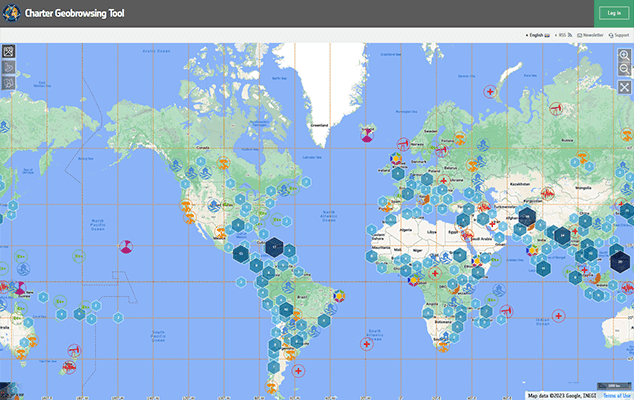Click the multicolor marker on Brazil's east coast

[x=339, y=296]
